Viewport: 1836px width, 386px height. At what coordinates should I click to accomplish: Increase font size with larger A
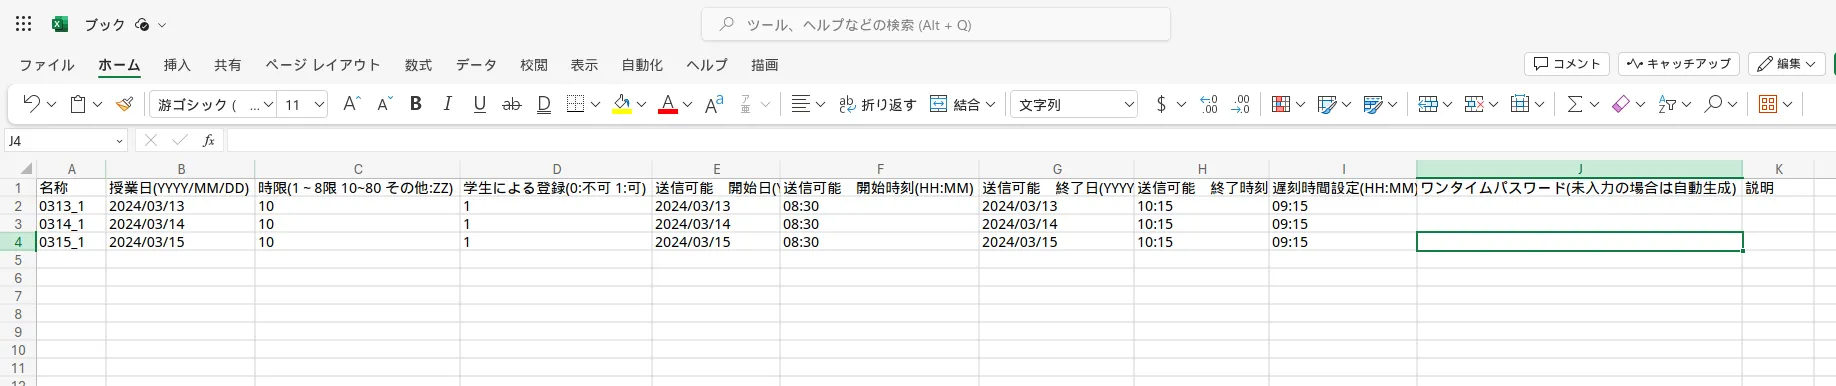351,104
